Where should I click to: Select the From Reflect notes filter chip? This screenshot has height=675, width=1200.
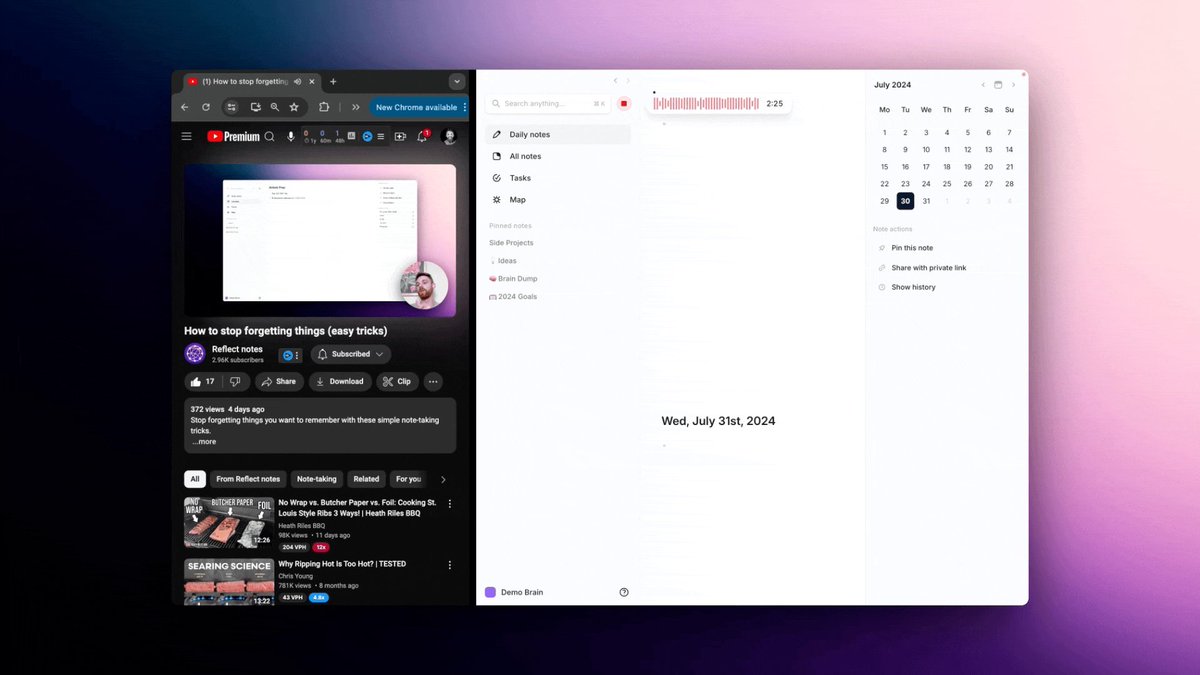point(249,479)
